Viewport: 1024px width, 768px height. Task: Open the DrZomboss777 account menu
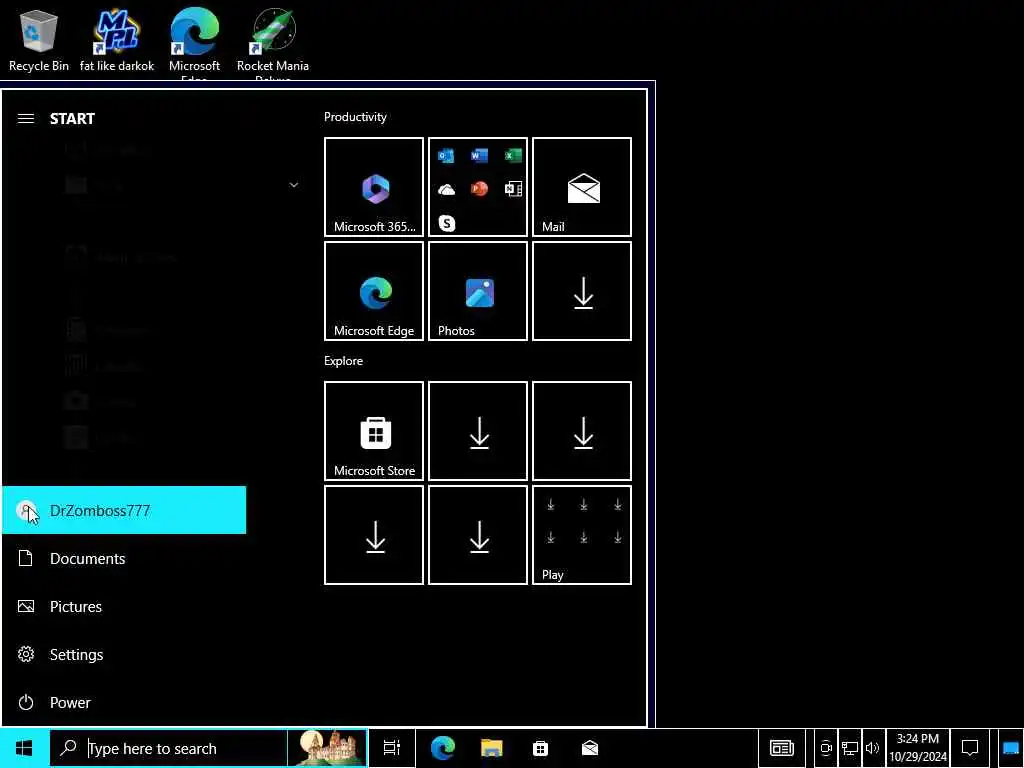tap(124, 510)
